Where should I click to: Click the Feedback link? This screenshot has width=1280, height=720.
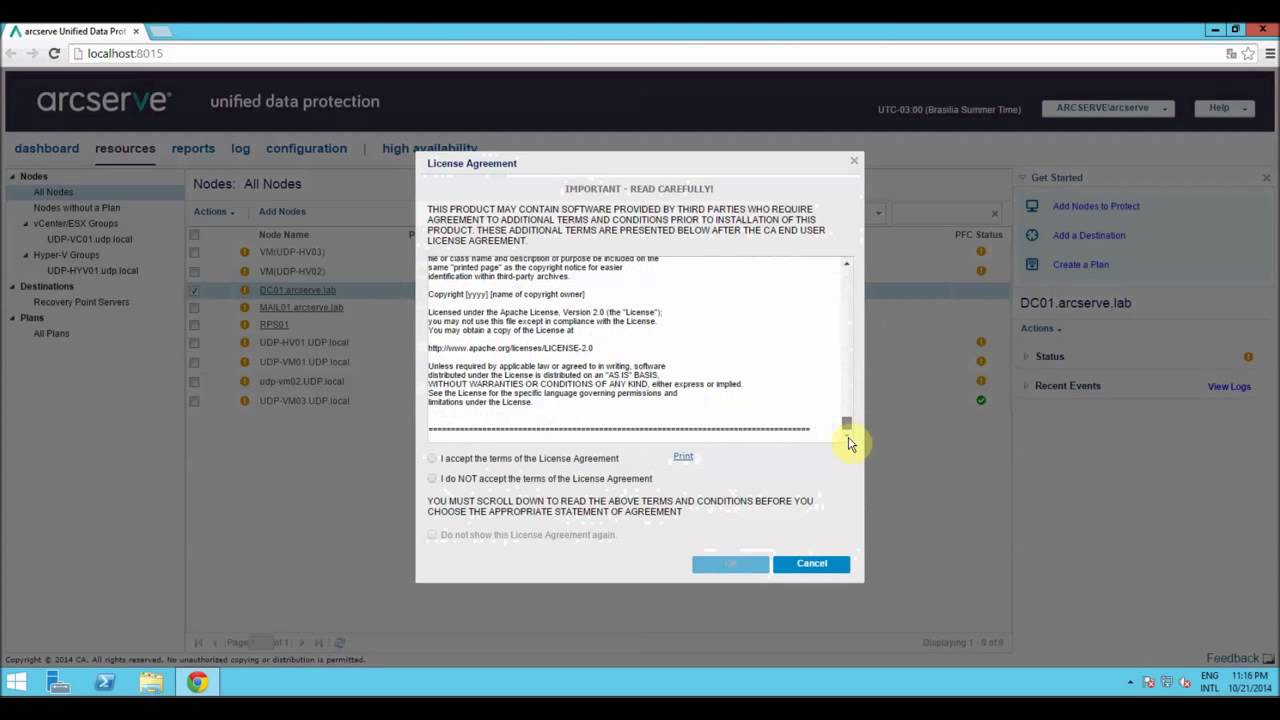point(1232,658)
